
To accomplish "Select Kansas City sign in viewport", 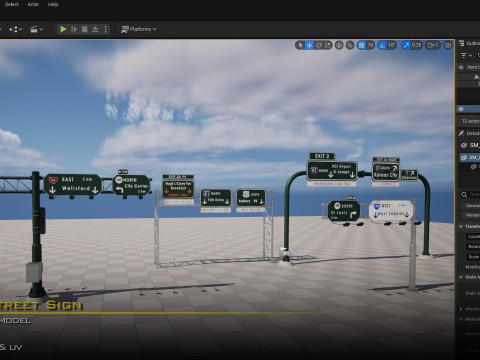I will (x=386, y=172).
